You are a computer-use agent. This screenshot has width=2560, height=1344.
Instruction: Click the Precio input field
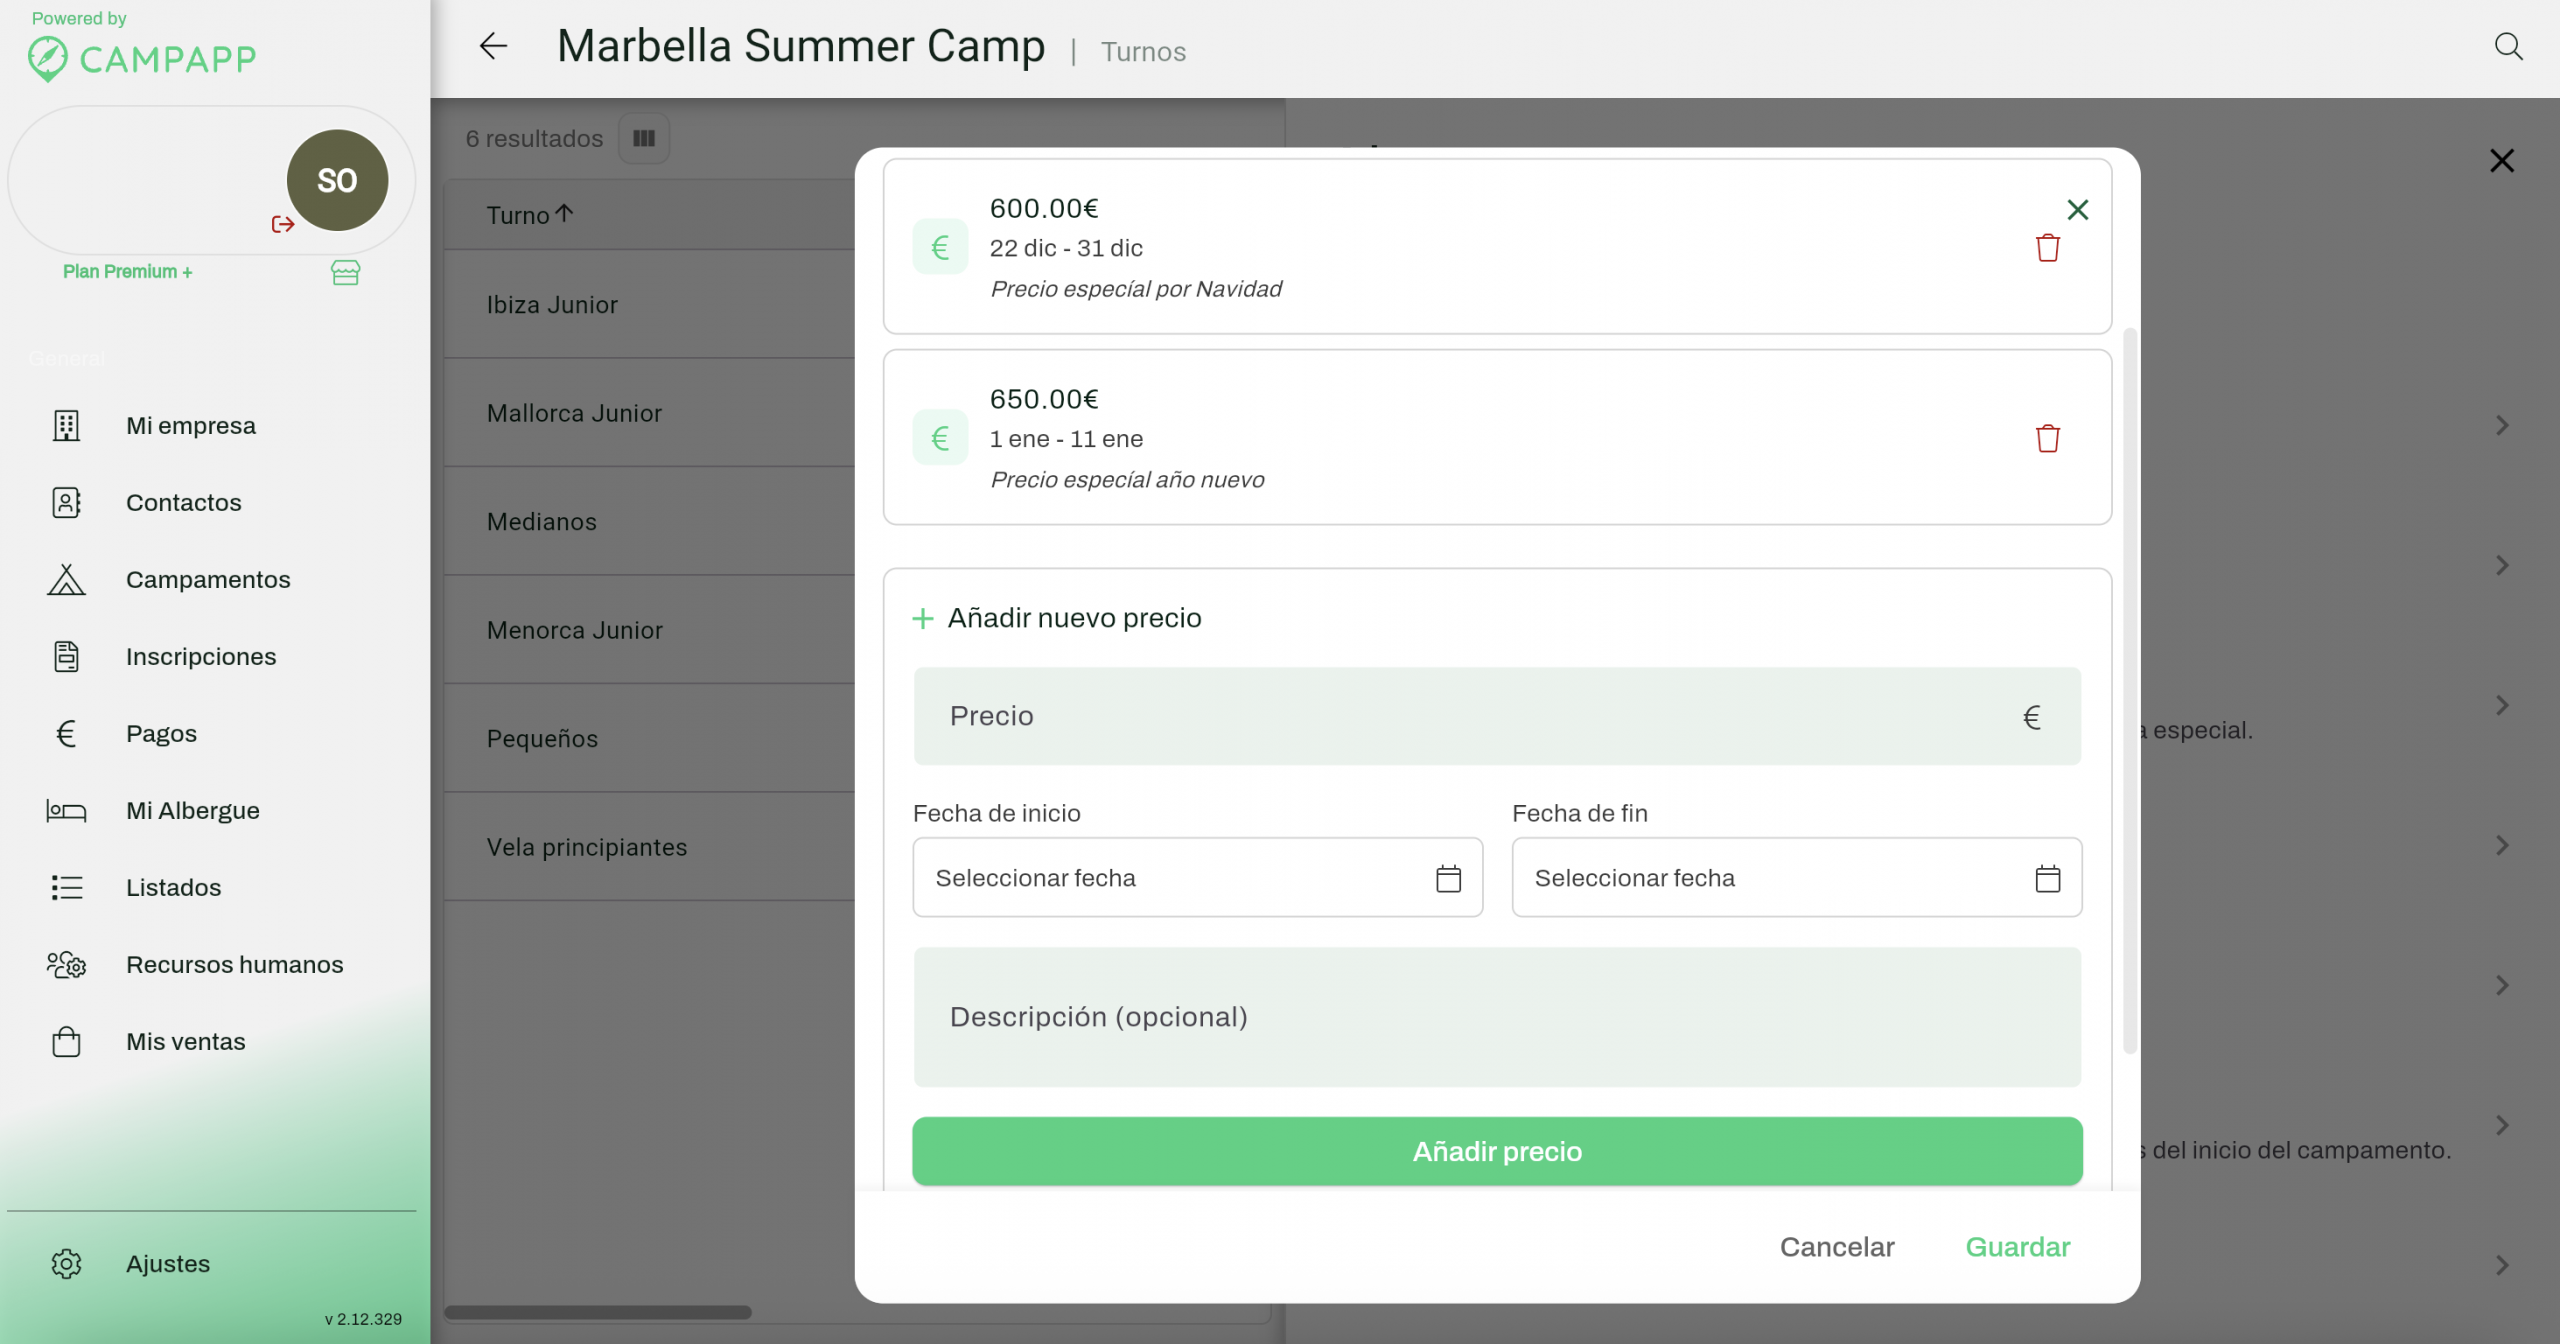(x=1480, y=716)
